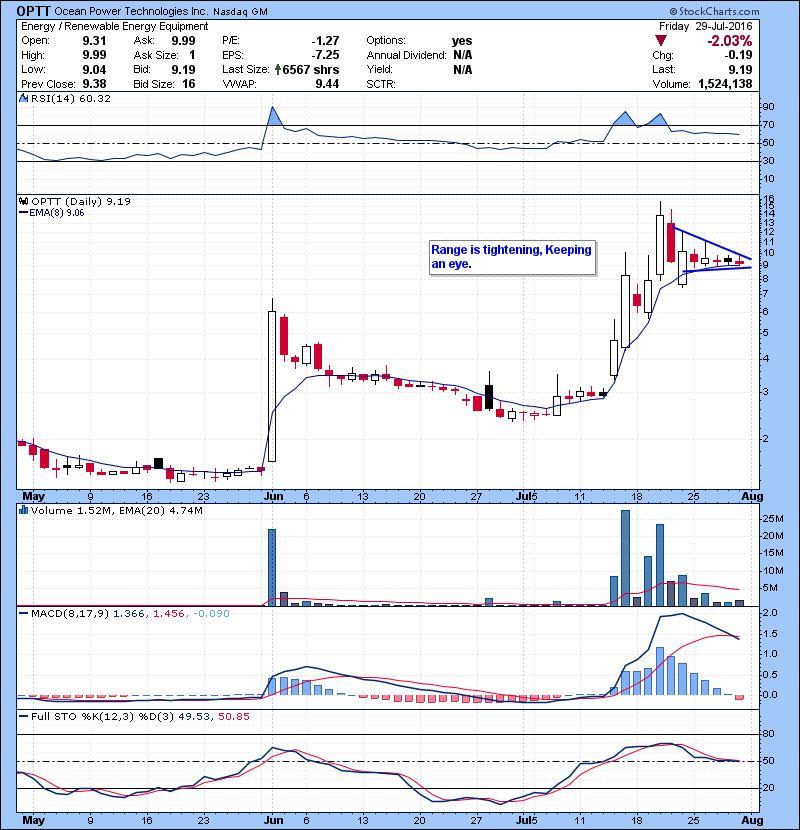Click the Volume 1,524,138 value
Viewport: 800px width, 830px height.
725,84
